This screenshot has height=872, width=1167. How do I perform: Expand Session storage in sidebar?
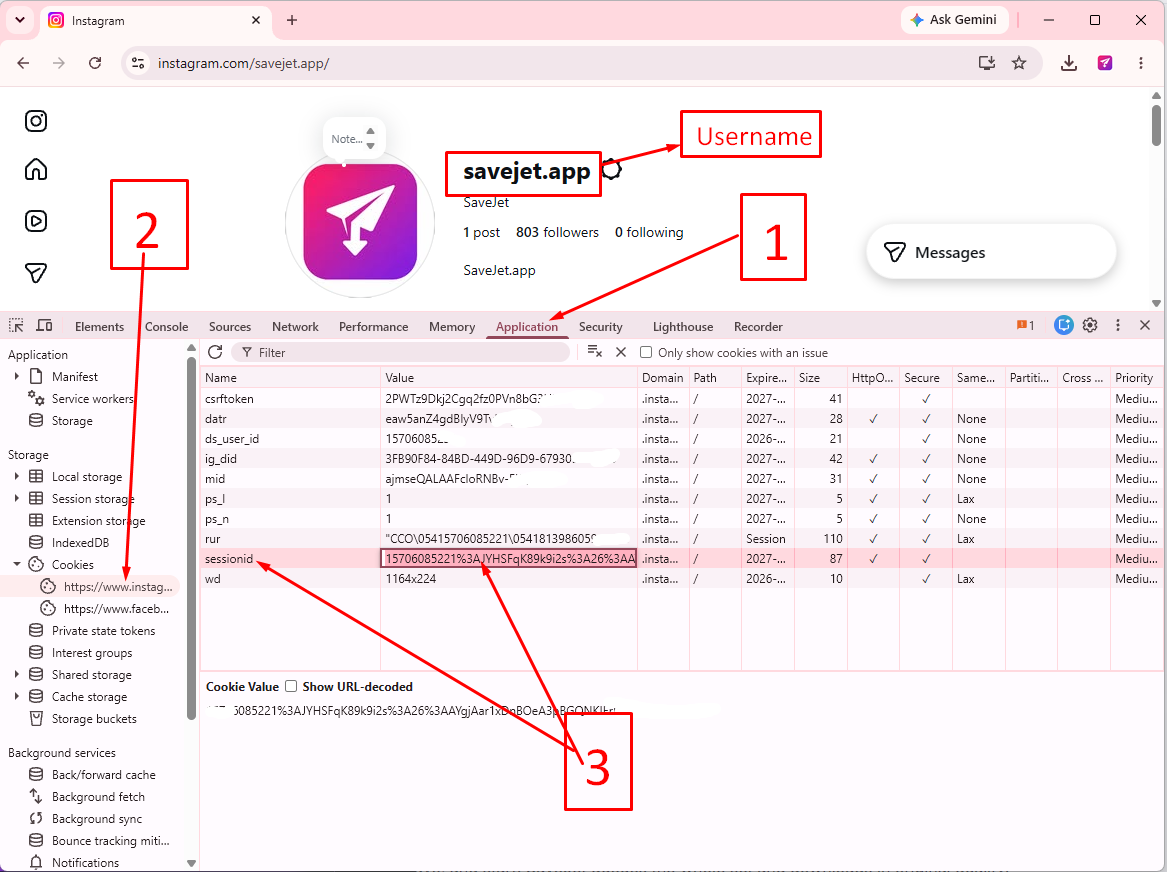click(16, 498)
